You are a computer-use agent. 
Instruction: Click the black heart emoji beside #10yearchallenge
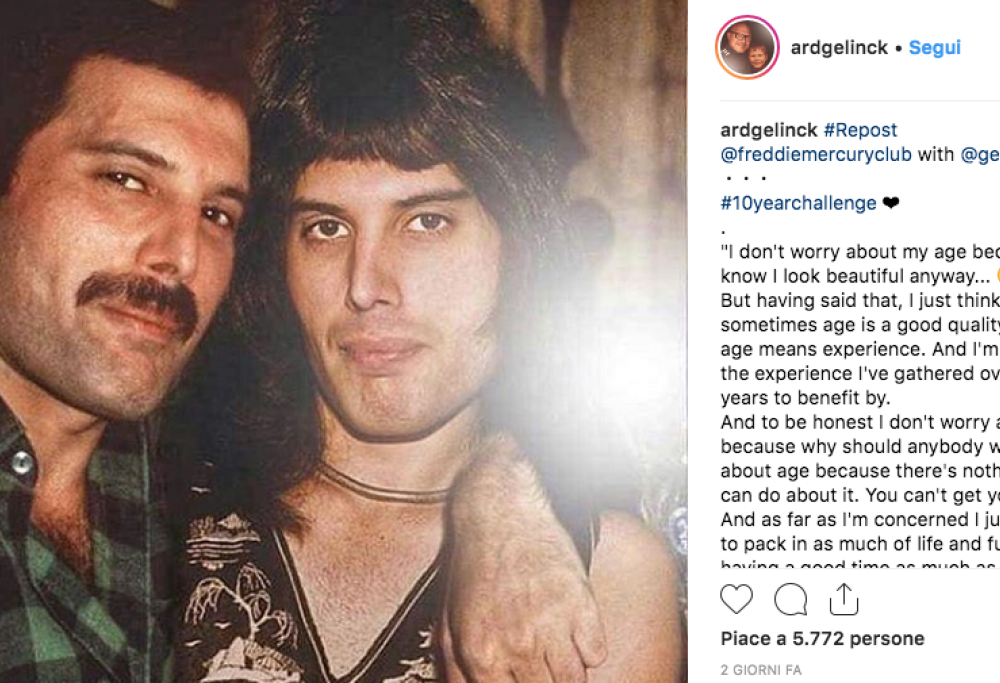[891, 203]
